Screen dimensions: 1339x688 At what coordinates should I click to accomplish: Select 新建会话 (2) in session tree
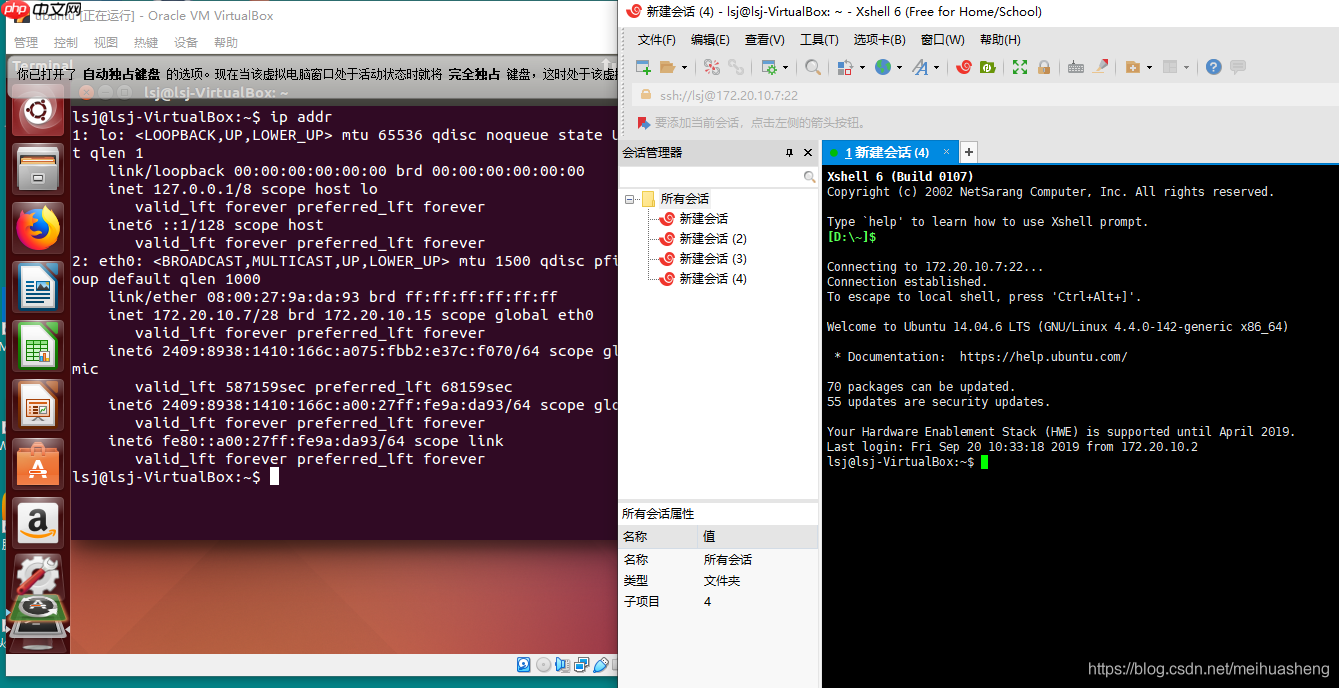[712, 239]
